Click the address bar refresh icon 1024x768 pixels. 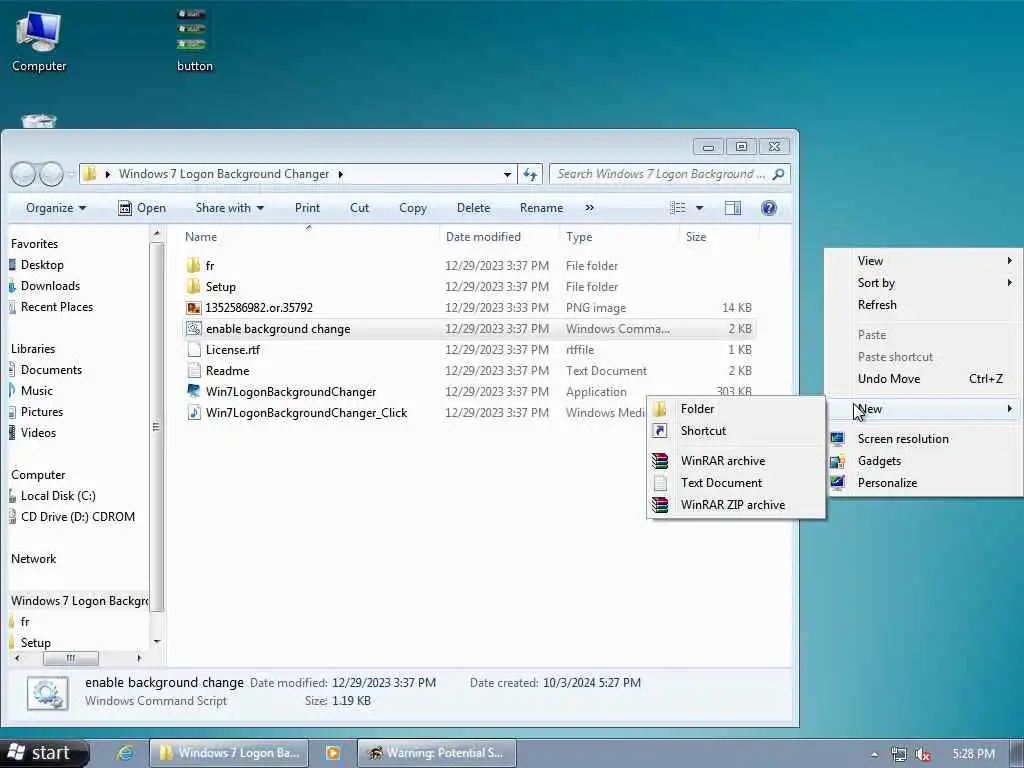pyautogui.click(x=530, y=174)
